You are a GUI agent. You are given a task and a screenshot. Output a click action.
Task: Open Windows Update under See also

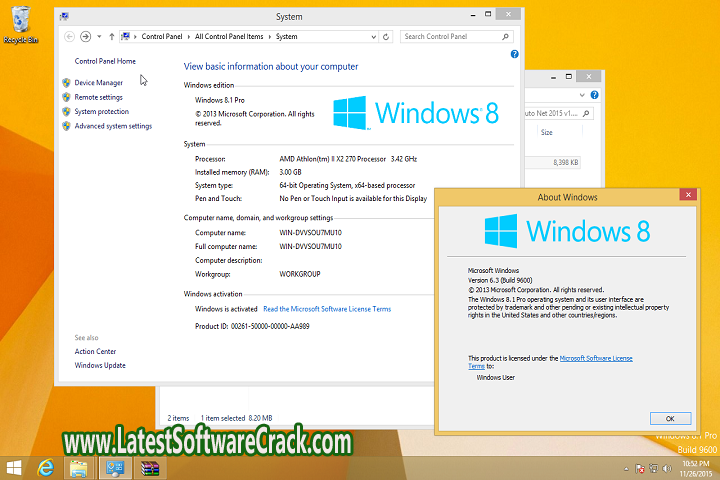pos(100,366)
